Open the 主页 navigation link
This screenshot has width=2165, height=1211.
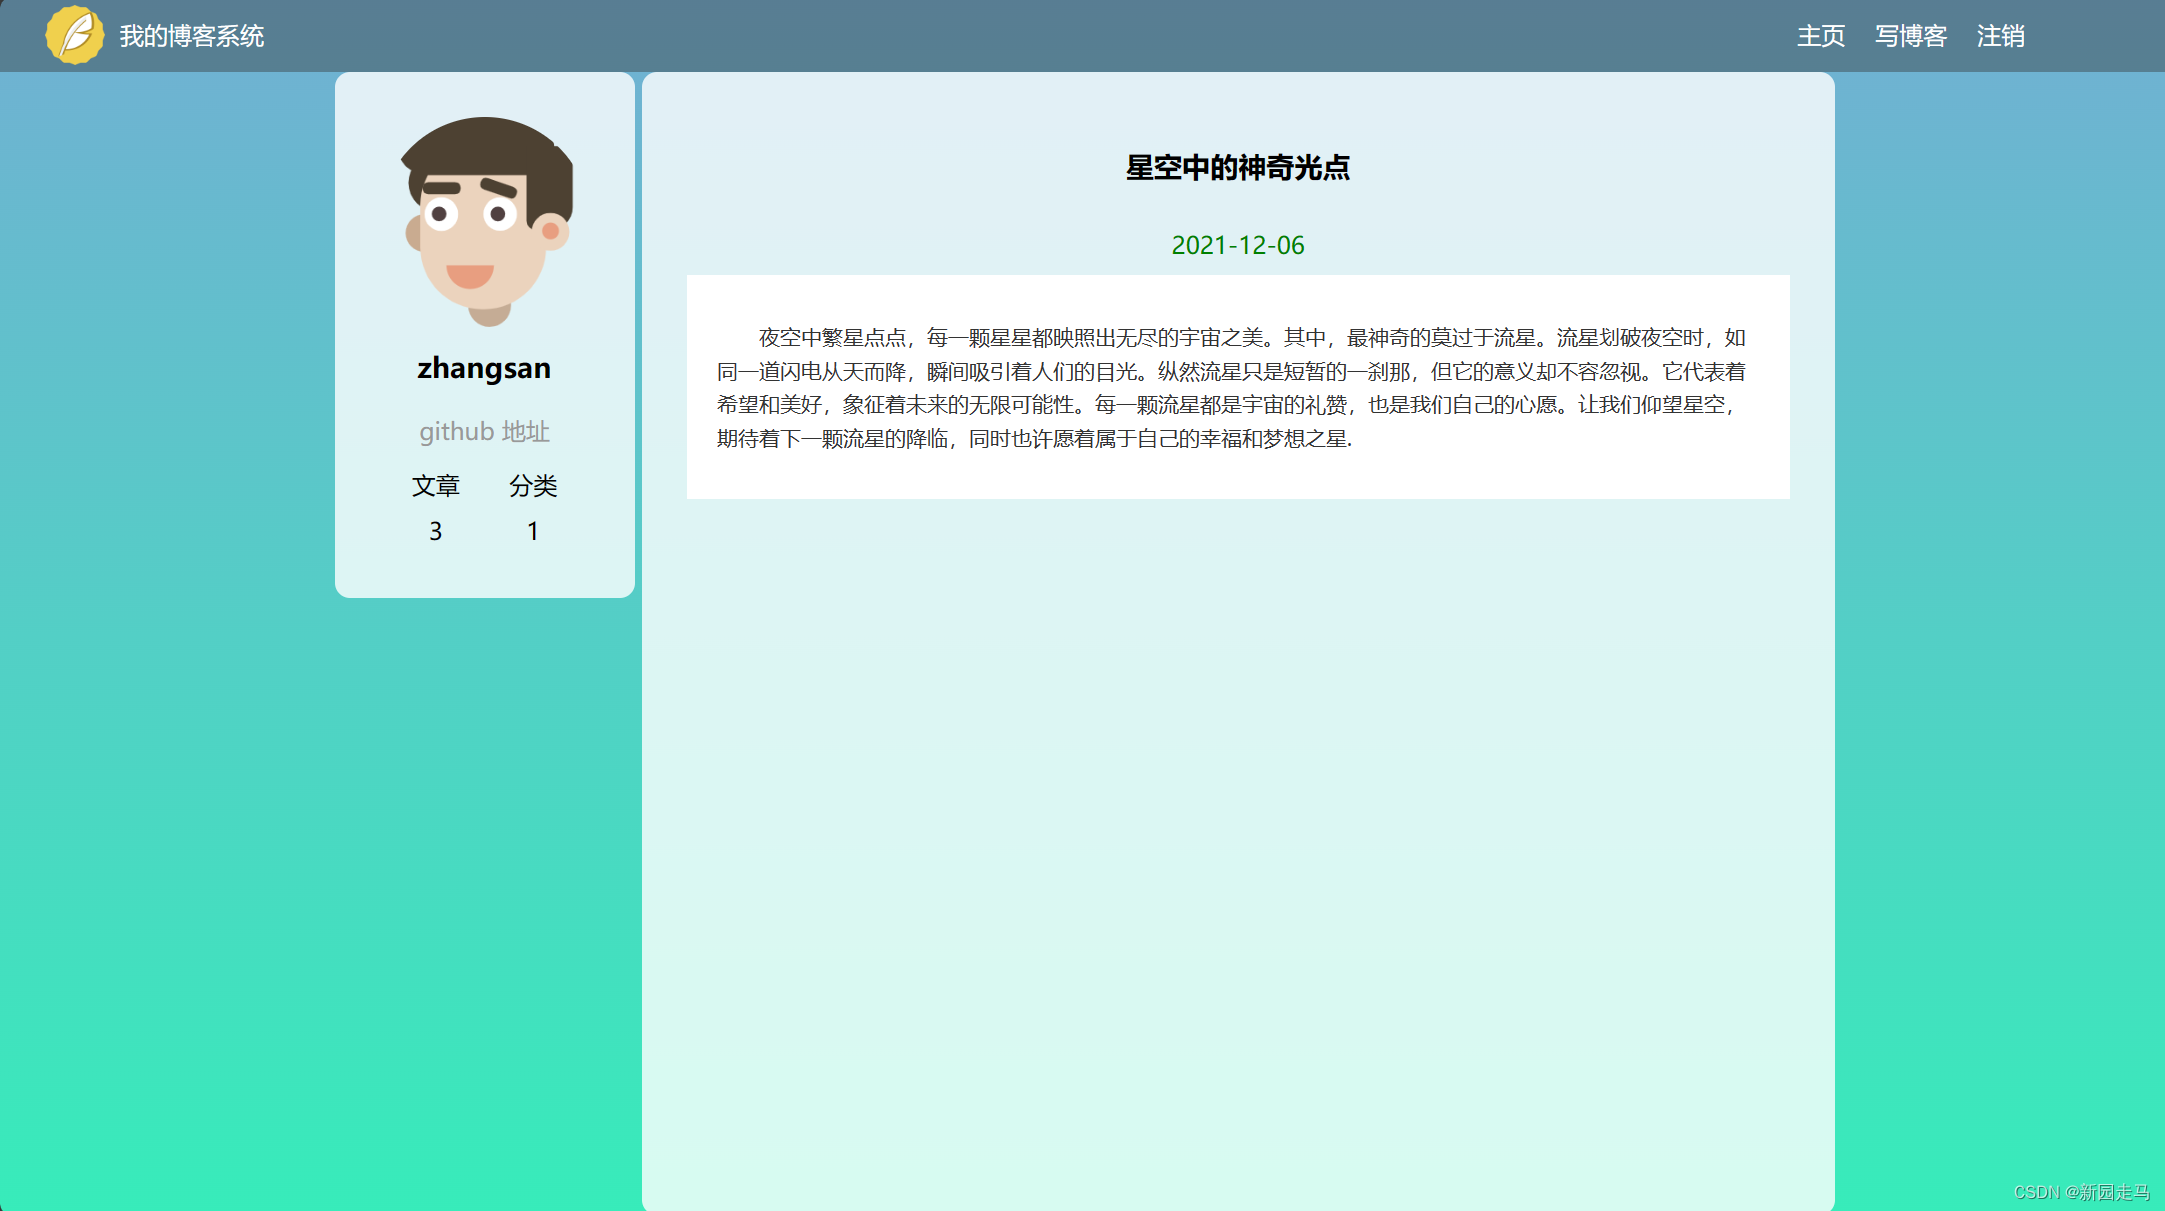tap(1820, 36)
